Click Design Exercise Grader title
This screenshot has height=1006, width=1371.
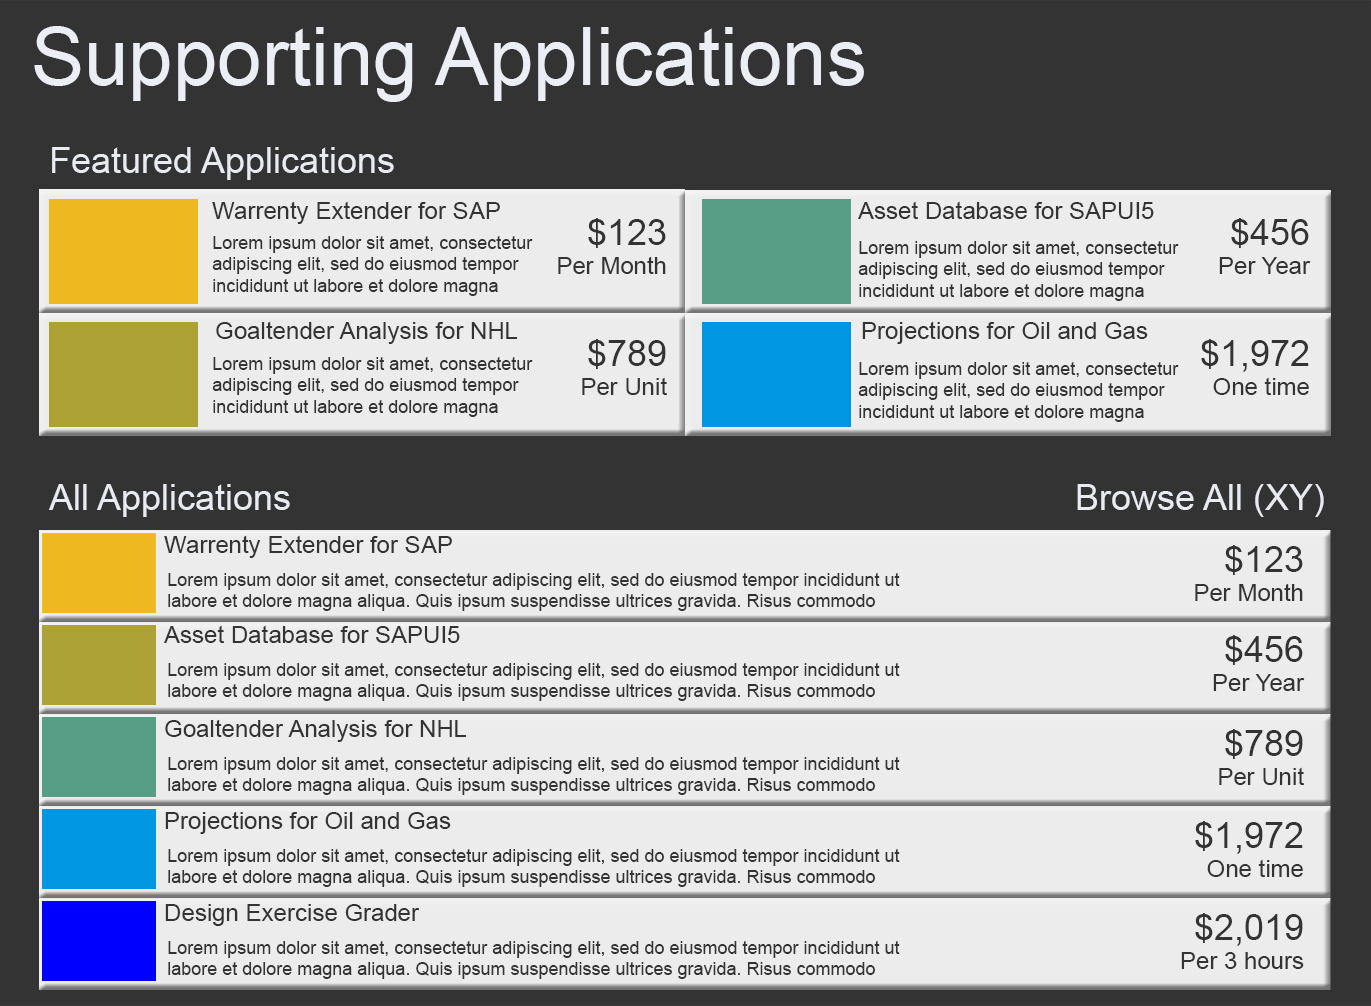pos(291,913)
